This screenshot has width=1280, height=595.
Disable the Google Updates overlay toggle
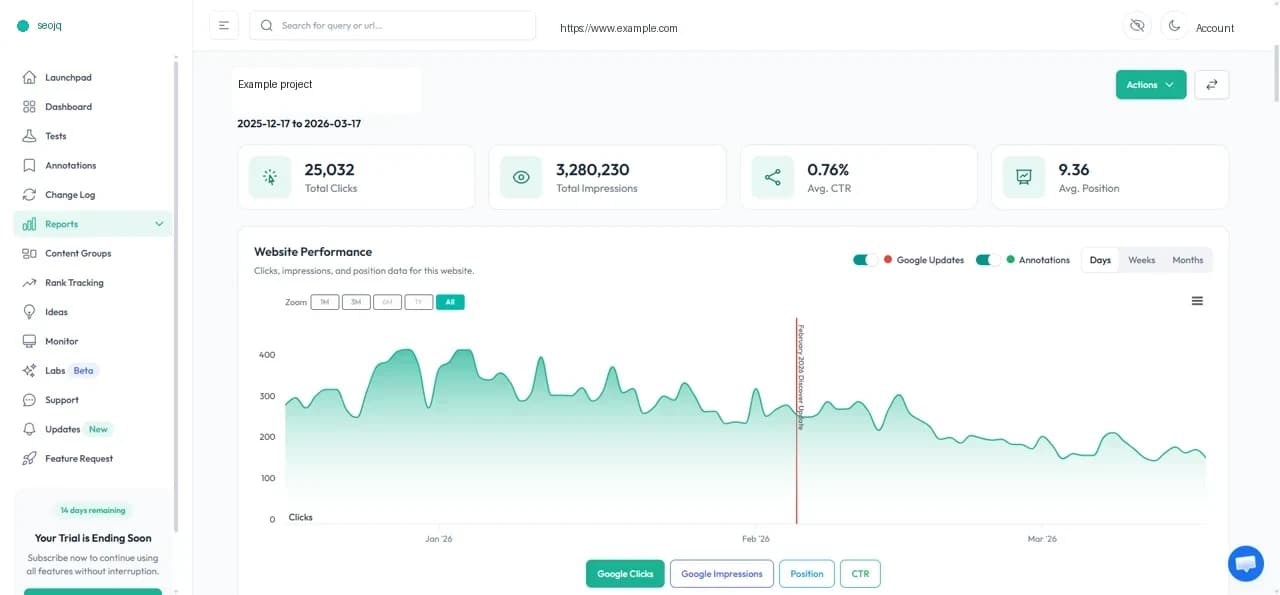tap(864, 259)
